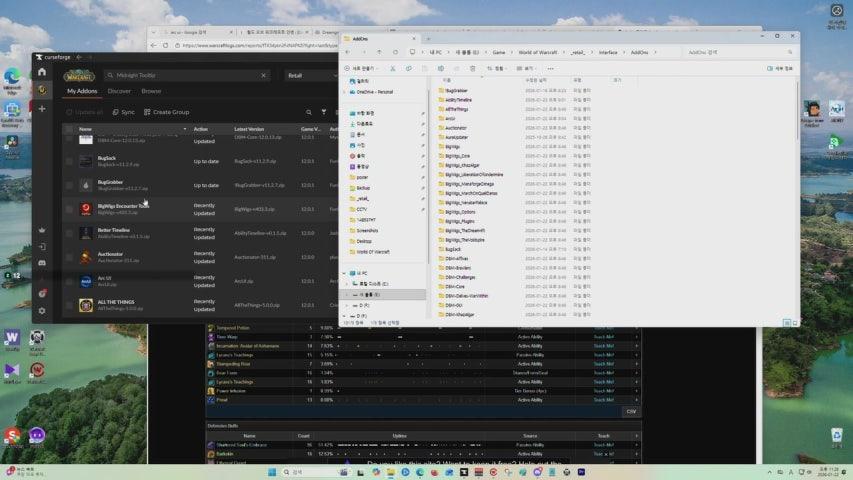
Task: Open the CurseForge crown premium icon
Action: click(42, 230)
